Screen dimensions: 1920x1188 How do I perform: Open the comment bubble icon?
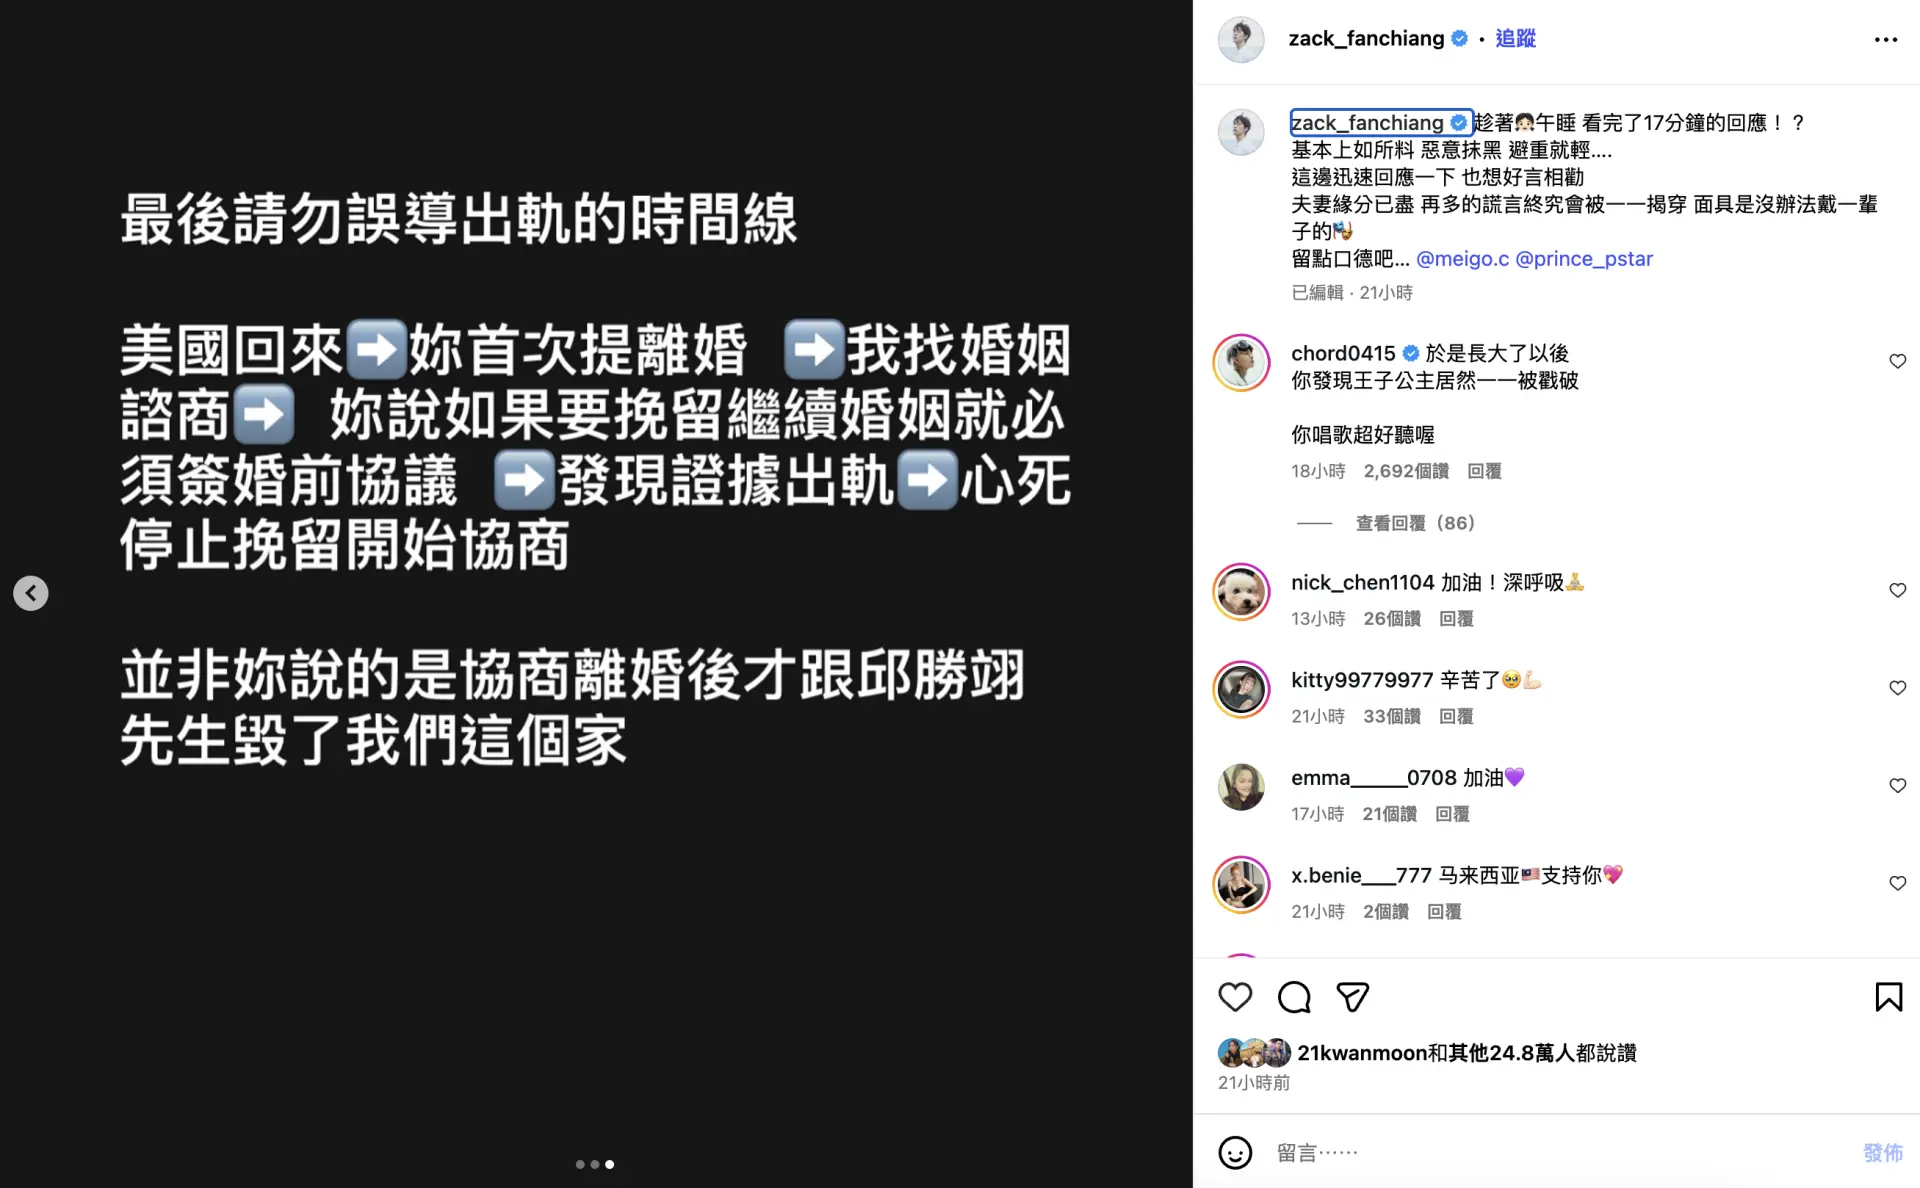tap(1294, 997)
